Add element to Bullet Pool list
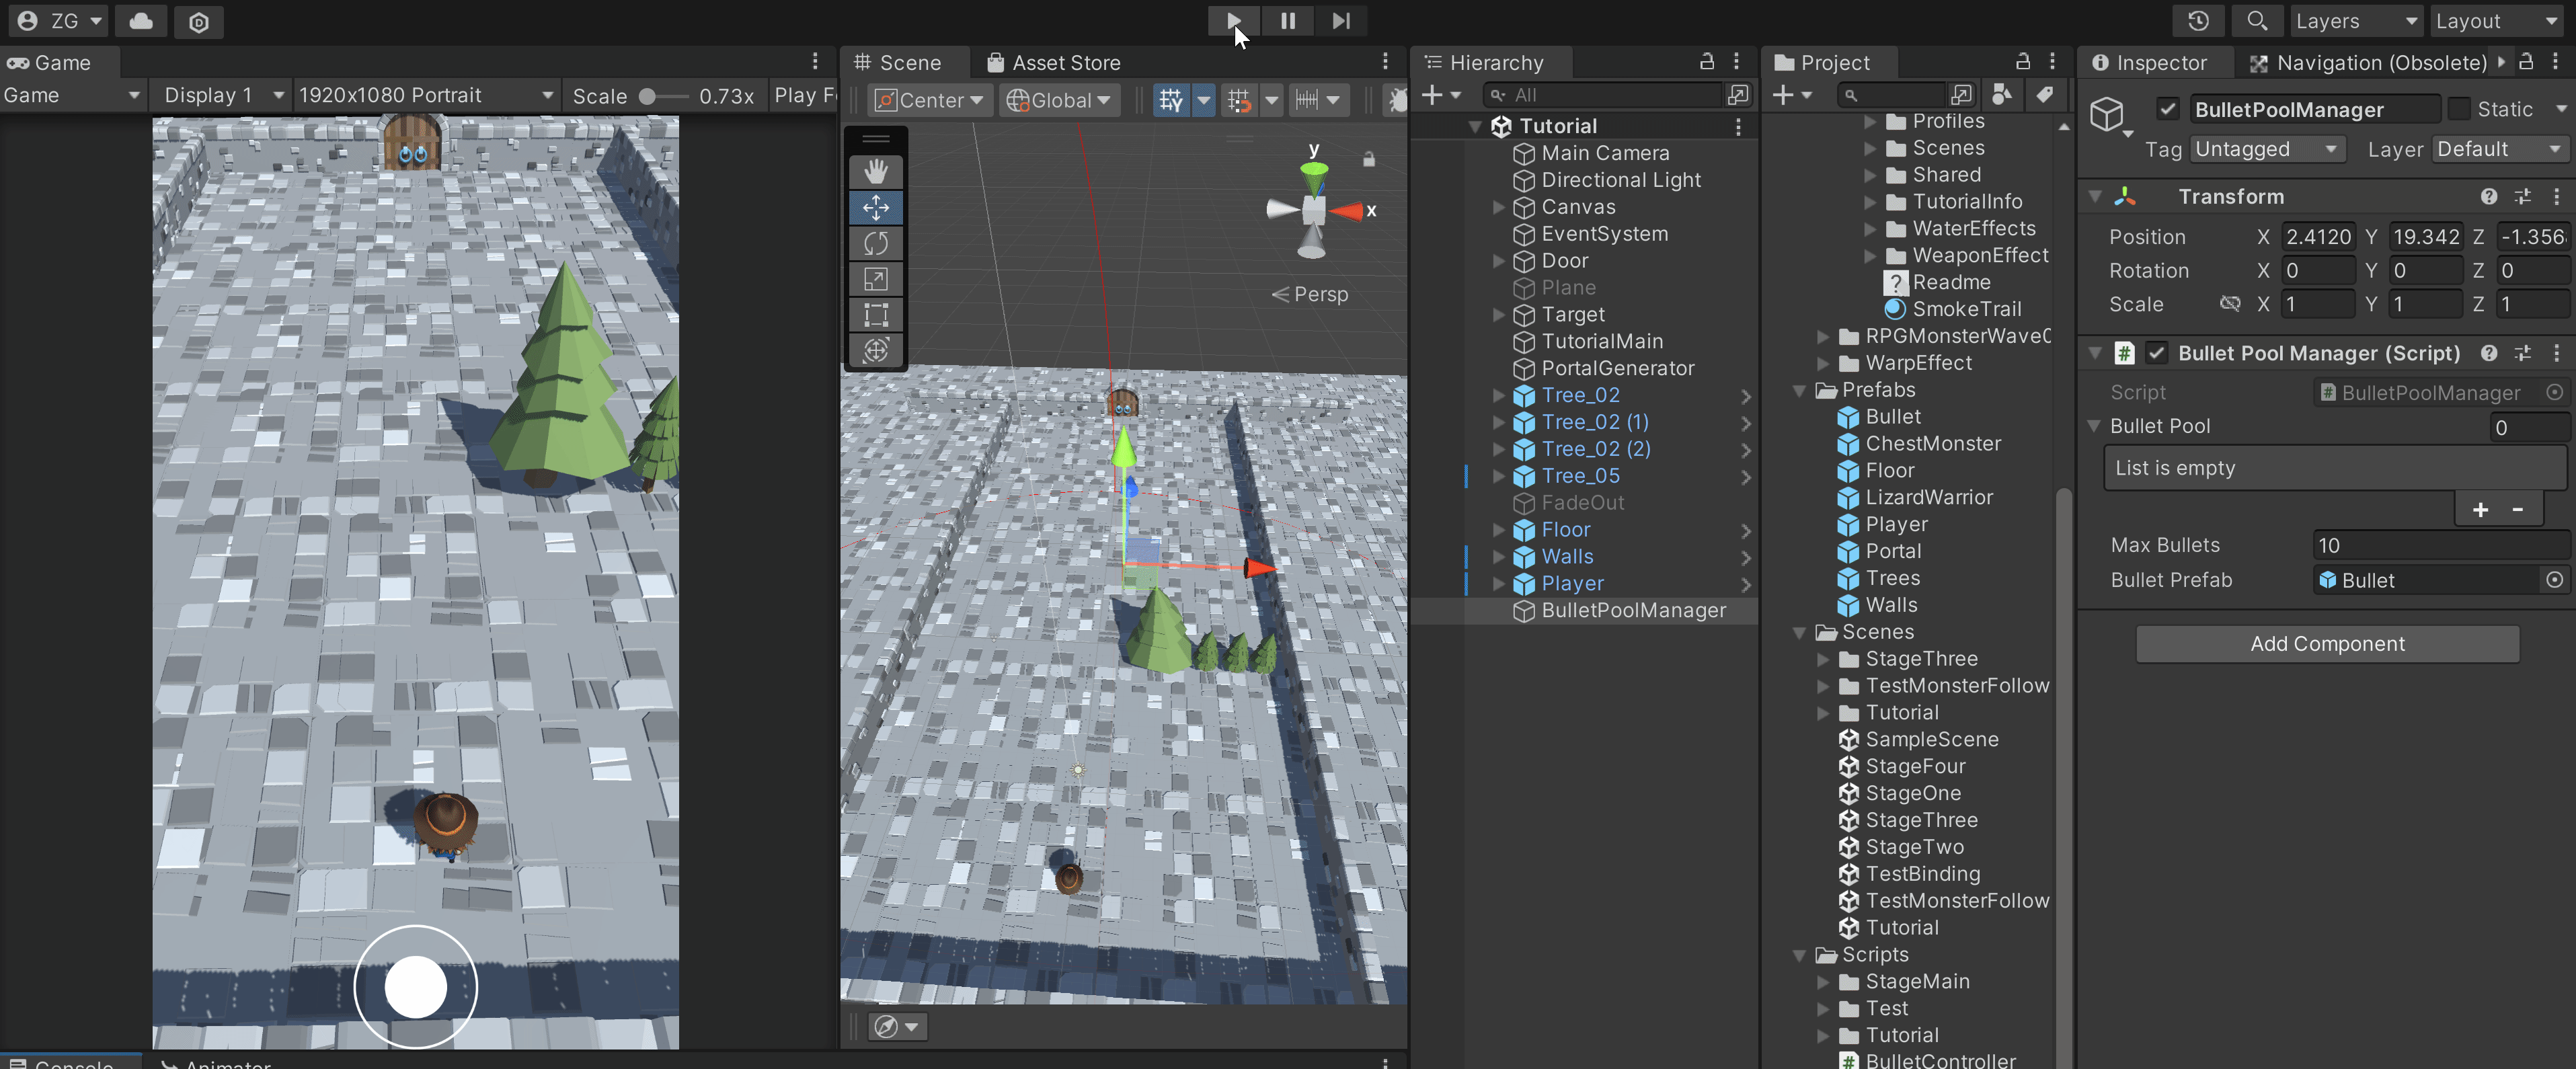This screenshot has height=1069, width=2576. pyautogui.click(x=2479, y=510)
